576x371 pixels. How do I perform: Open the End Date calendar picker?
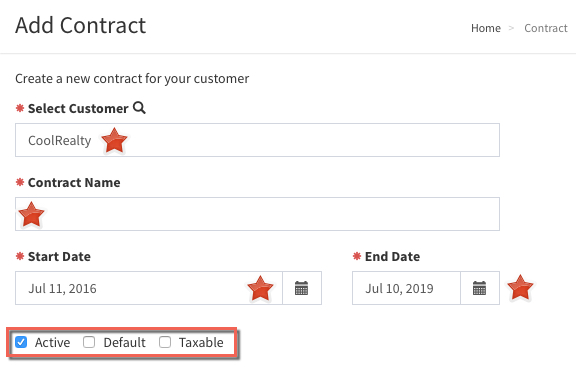(479, 288)
